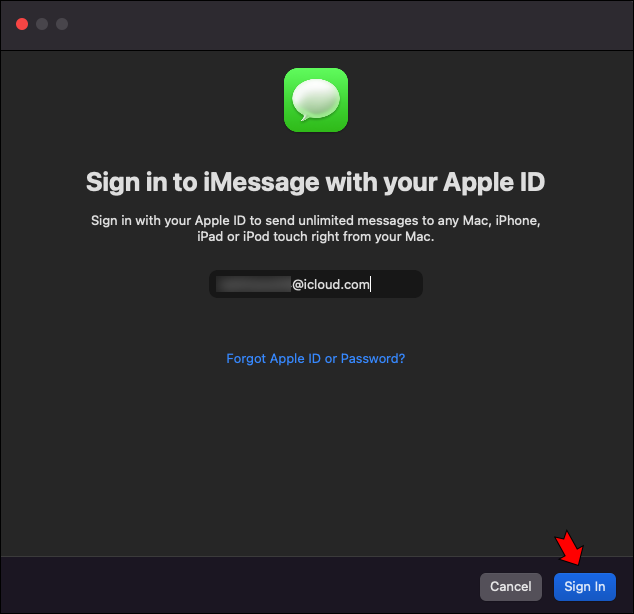Click the description text mentioning iPod touch
Image resolution: width=634 pixels, height=614 pixels.
coord(315,228)
